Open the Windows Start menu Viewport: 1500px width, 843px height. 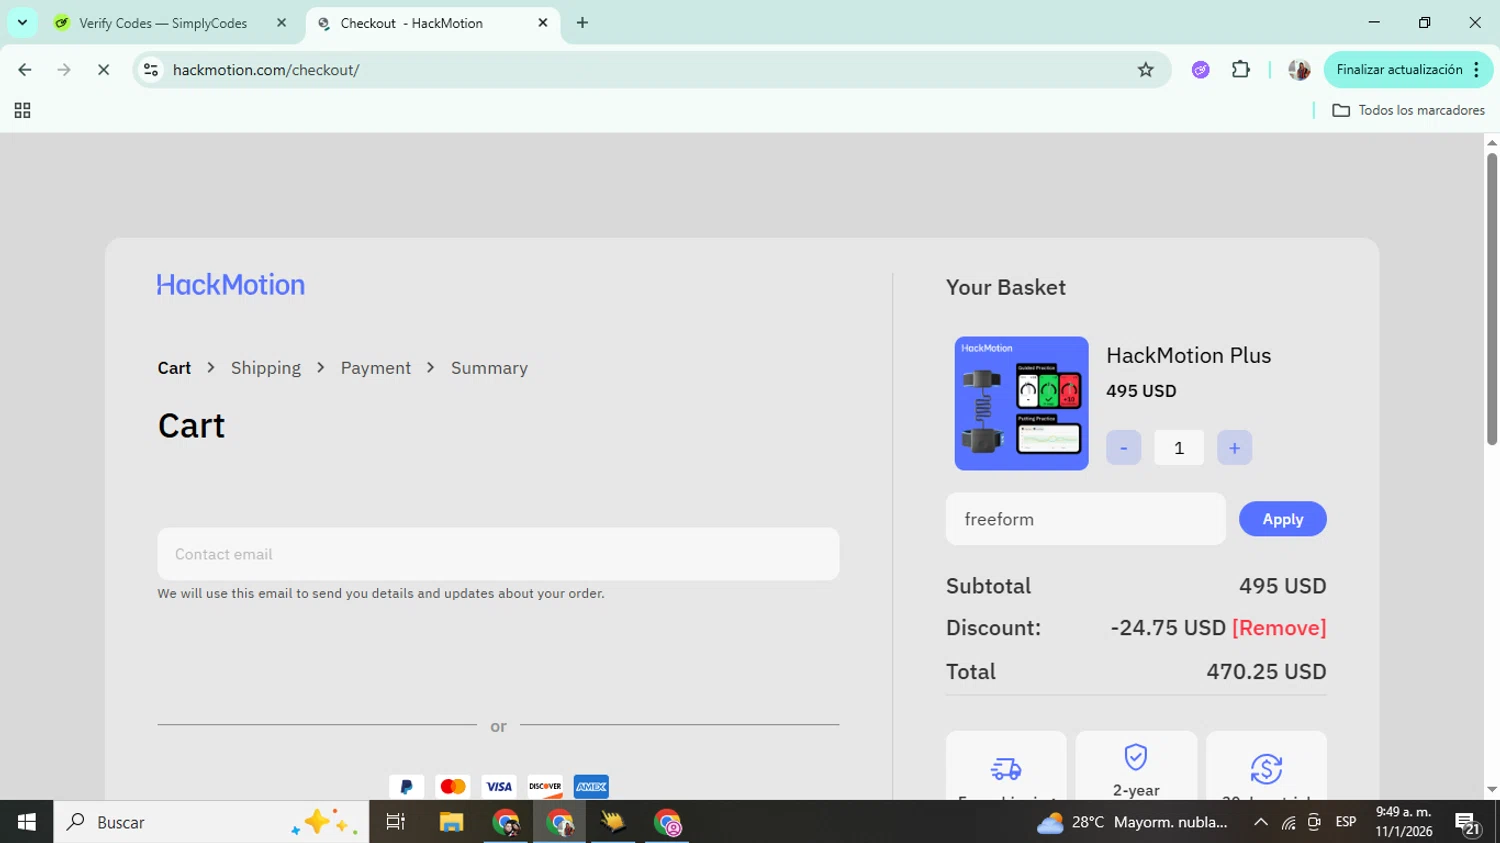pyautogui.click(x=26, y=822)
